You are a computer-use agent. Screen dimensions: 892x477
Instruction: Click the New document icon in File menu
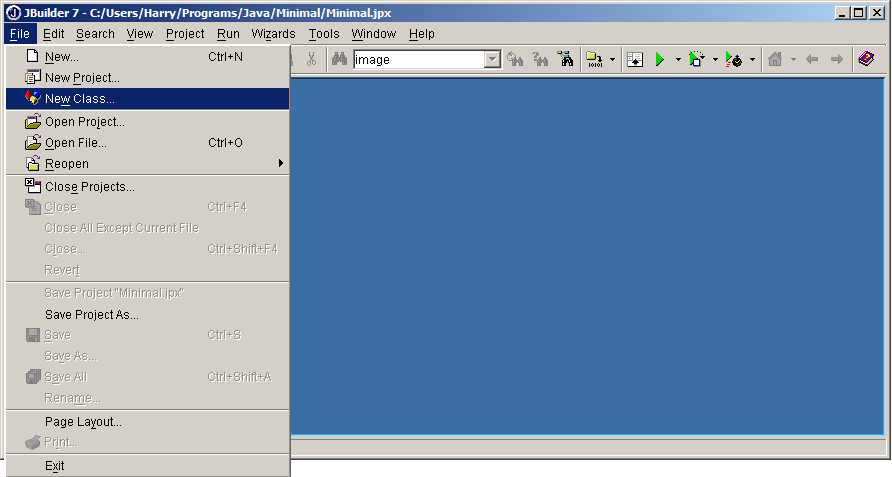(x=33, y=56)
